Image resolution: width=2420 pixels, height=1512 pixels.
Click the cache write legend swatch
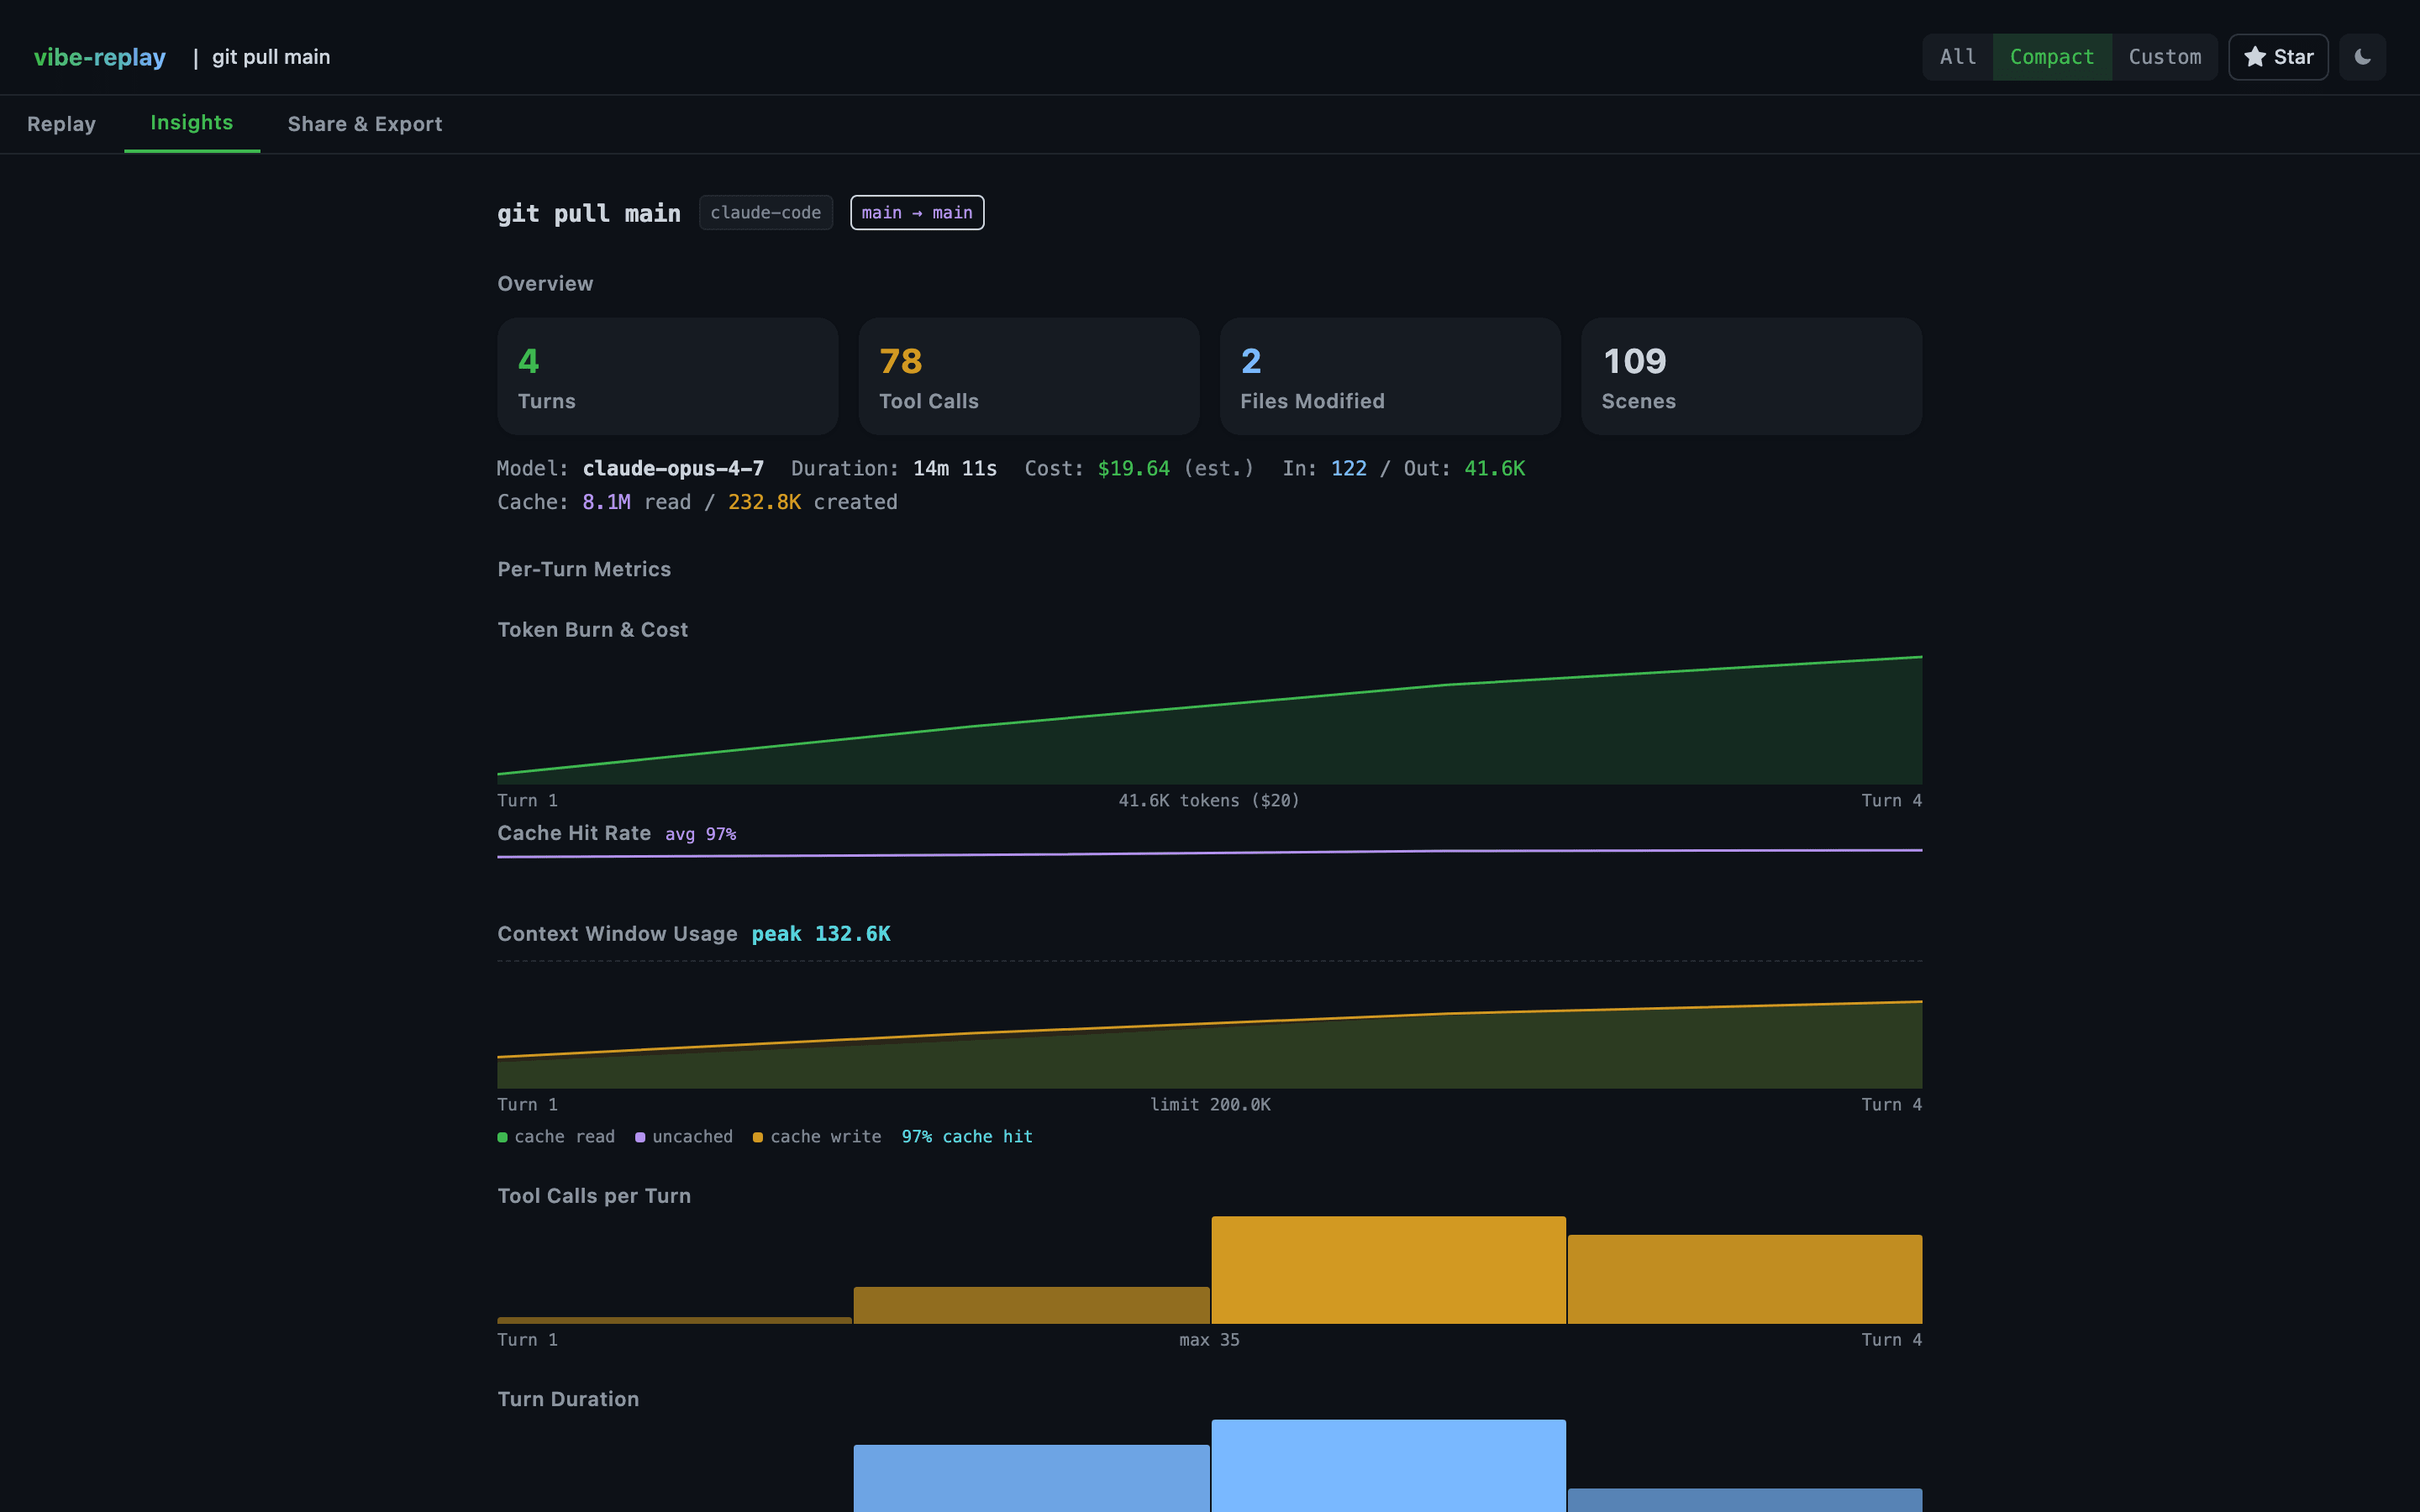click(x=758, y=1137)
